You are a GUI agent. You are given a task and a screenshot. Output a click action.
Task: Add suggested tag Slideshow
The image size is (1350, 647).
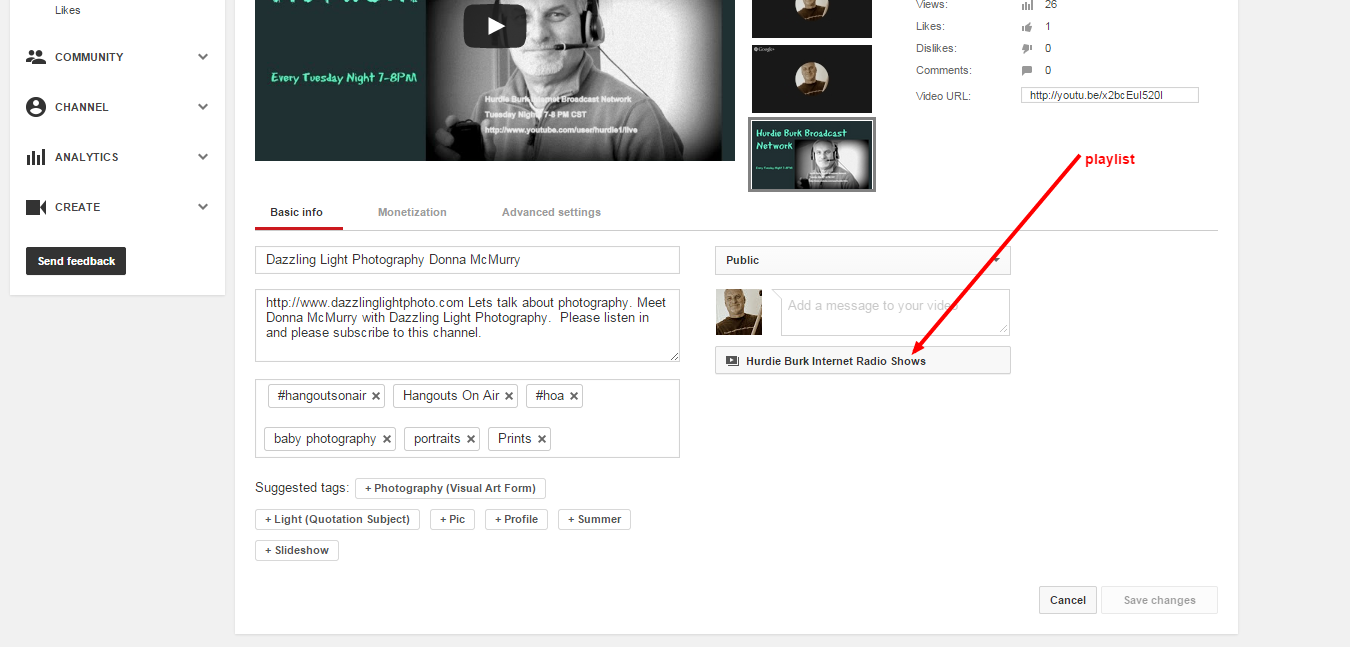click(297, 550)
